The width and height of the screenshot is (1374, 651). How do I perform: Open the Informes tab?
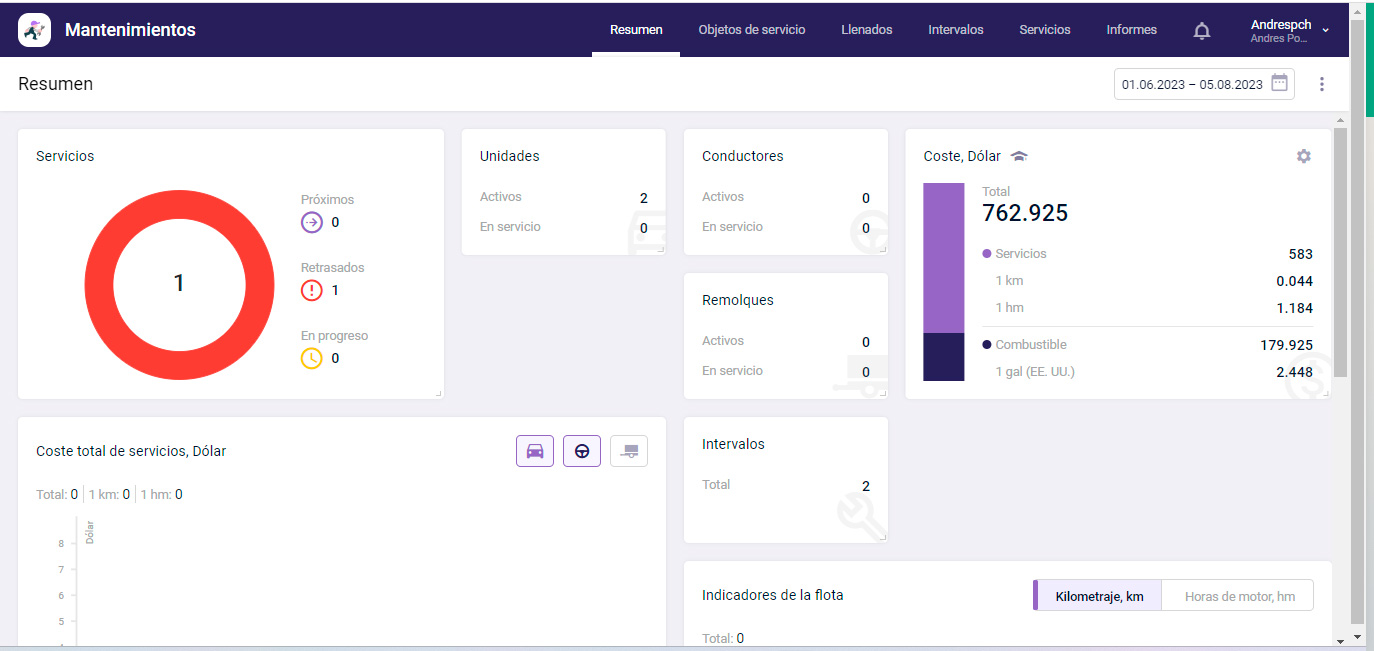coord(1132,30)
